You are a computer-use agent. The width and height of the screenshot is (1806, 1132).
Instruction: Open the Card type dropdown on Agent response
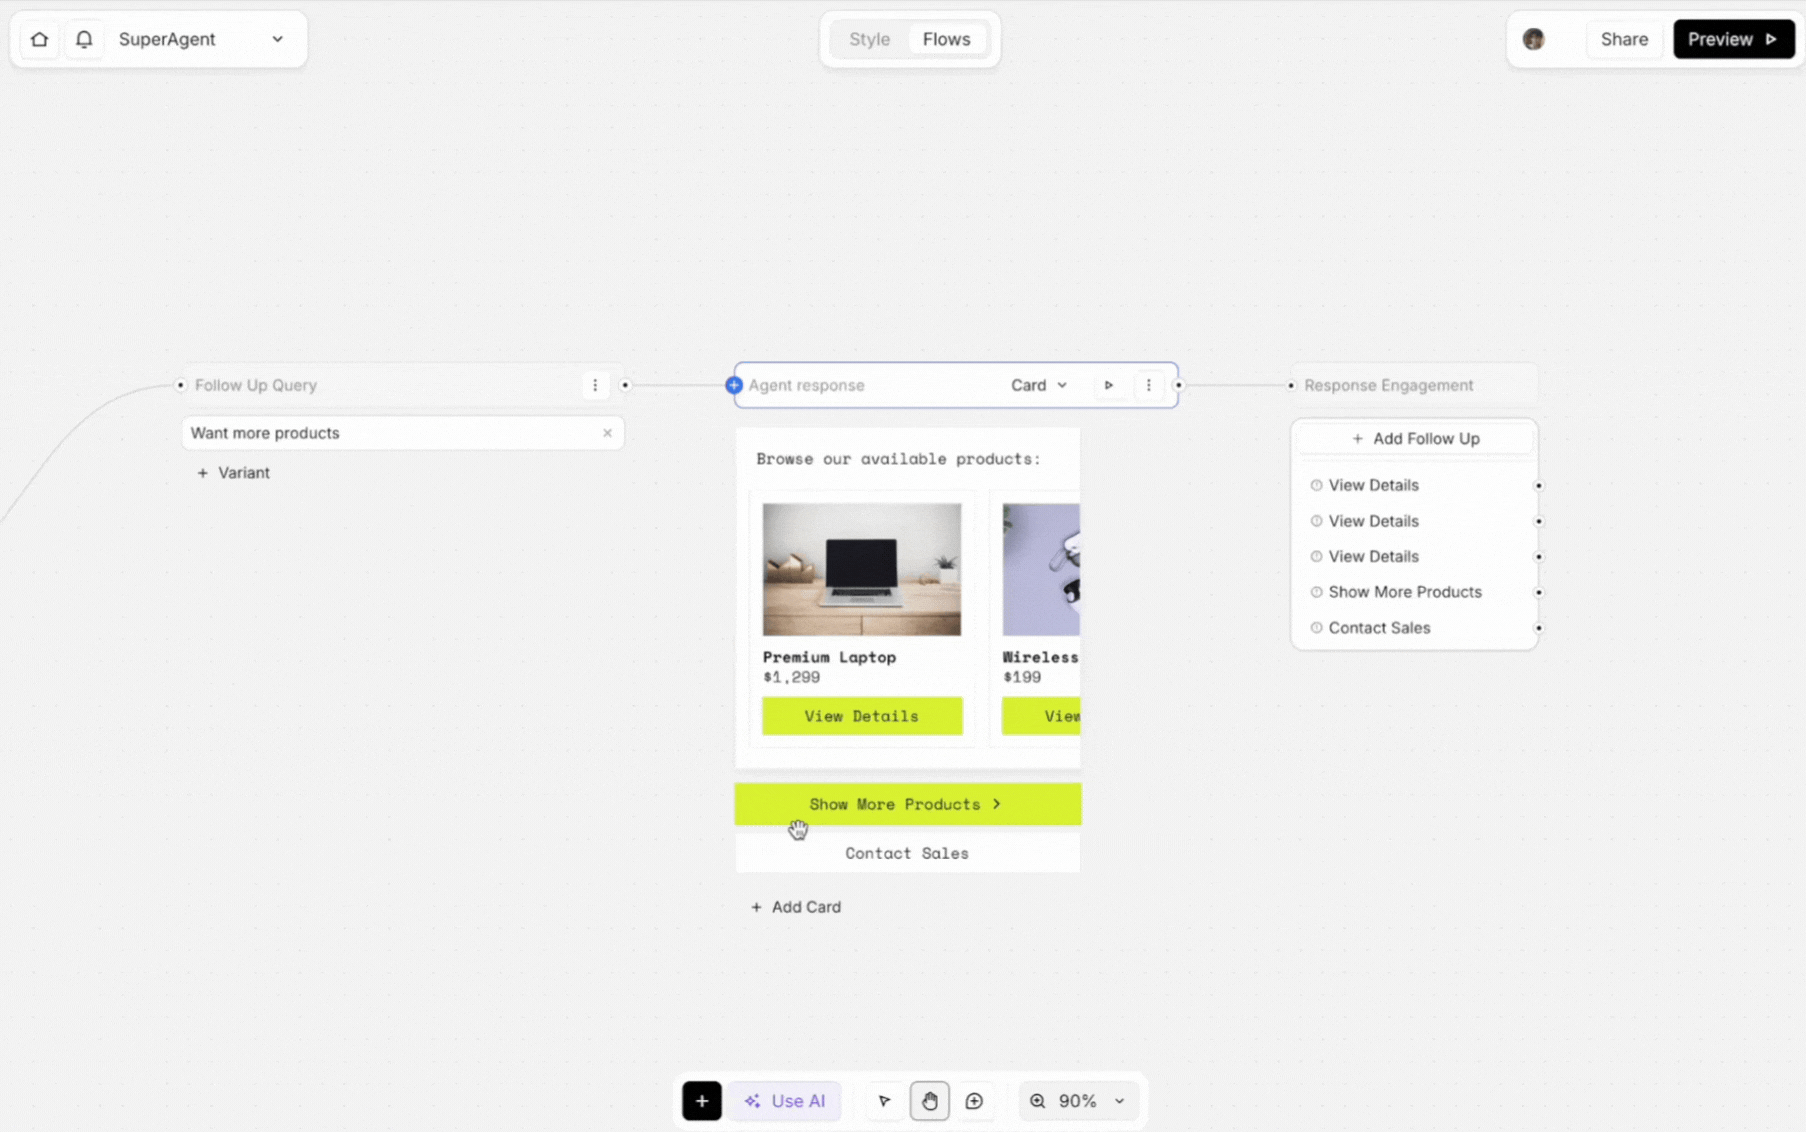pos(1039,385)
